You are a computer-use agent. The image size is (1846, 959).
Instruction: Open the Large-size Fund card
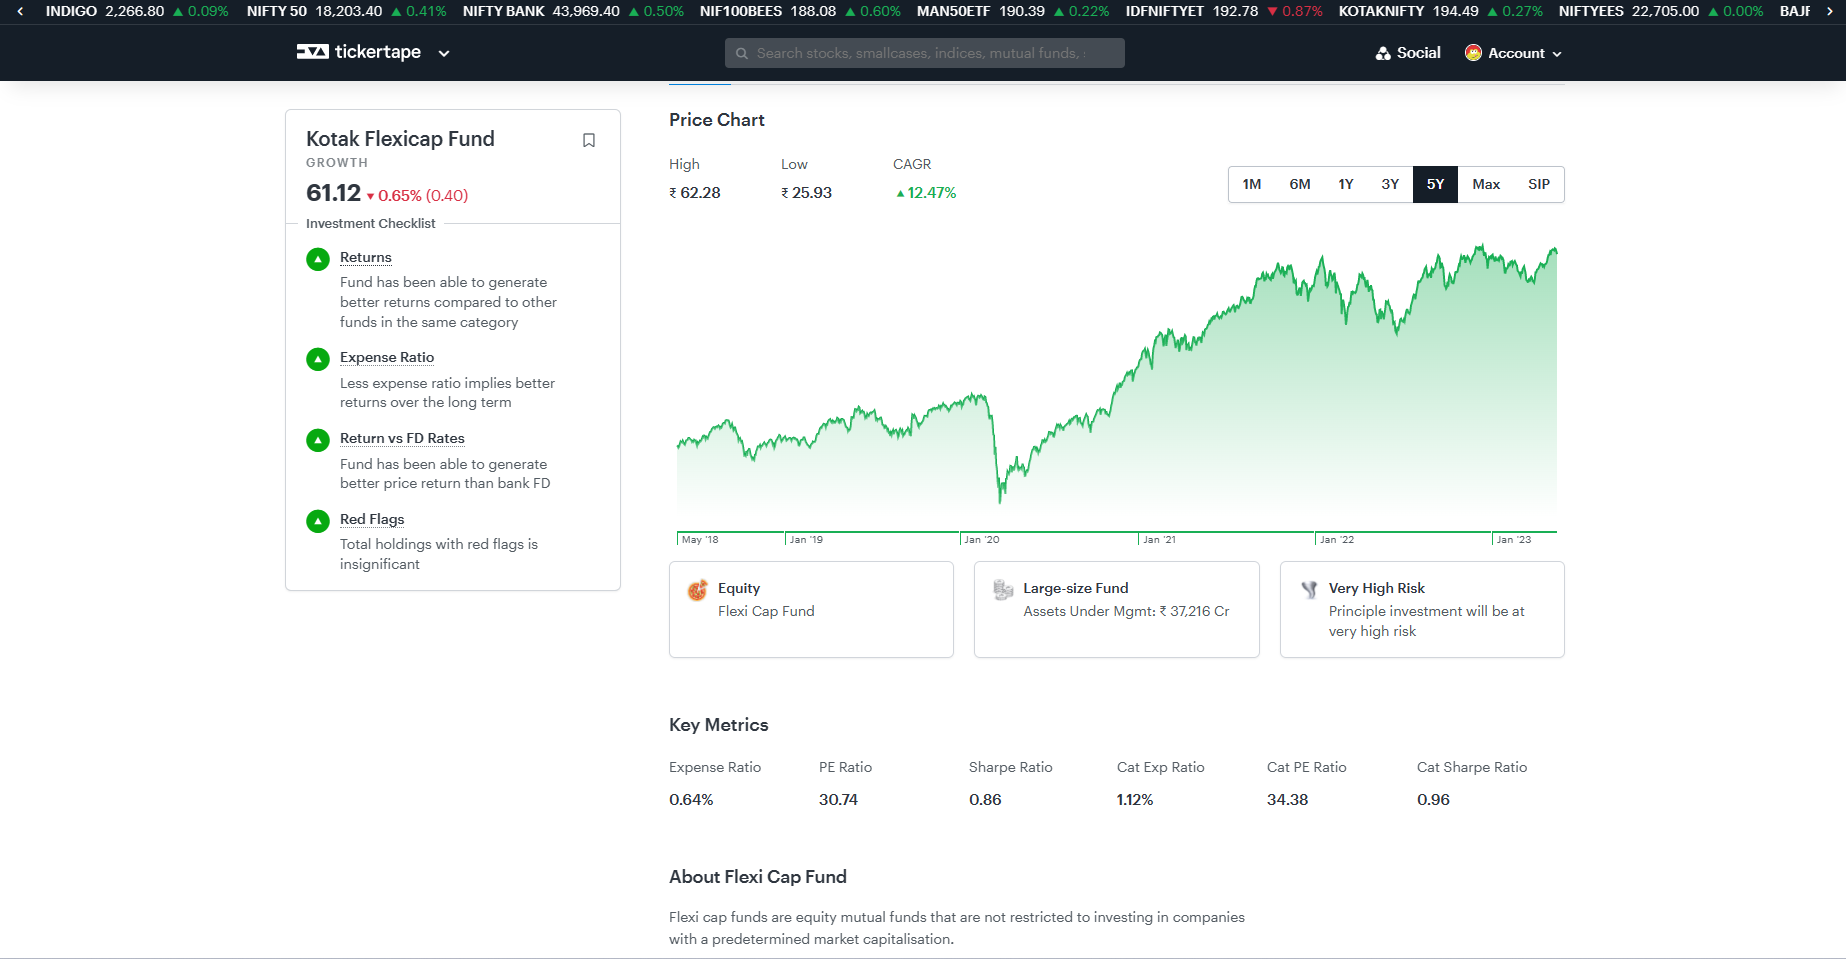tap(1117, 609)
